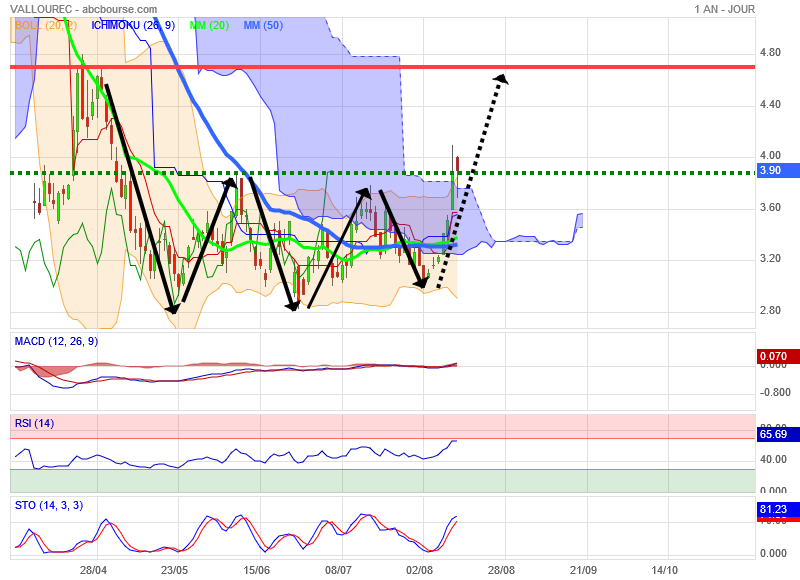Select the blue 3.90 current price badge
Screen dimensions: 800x580
coord(778,170)
